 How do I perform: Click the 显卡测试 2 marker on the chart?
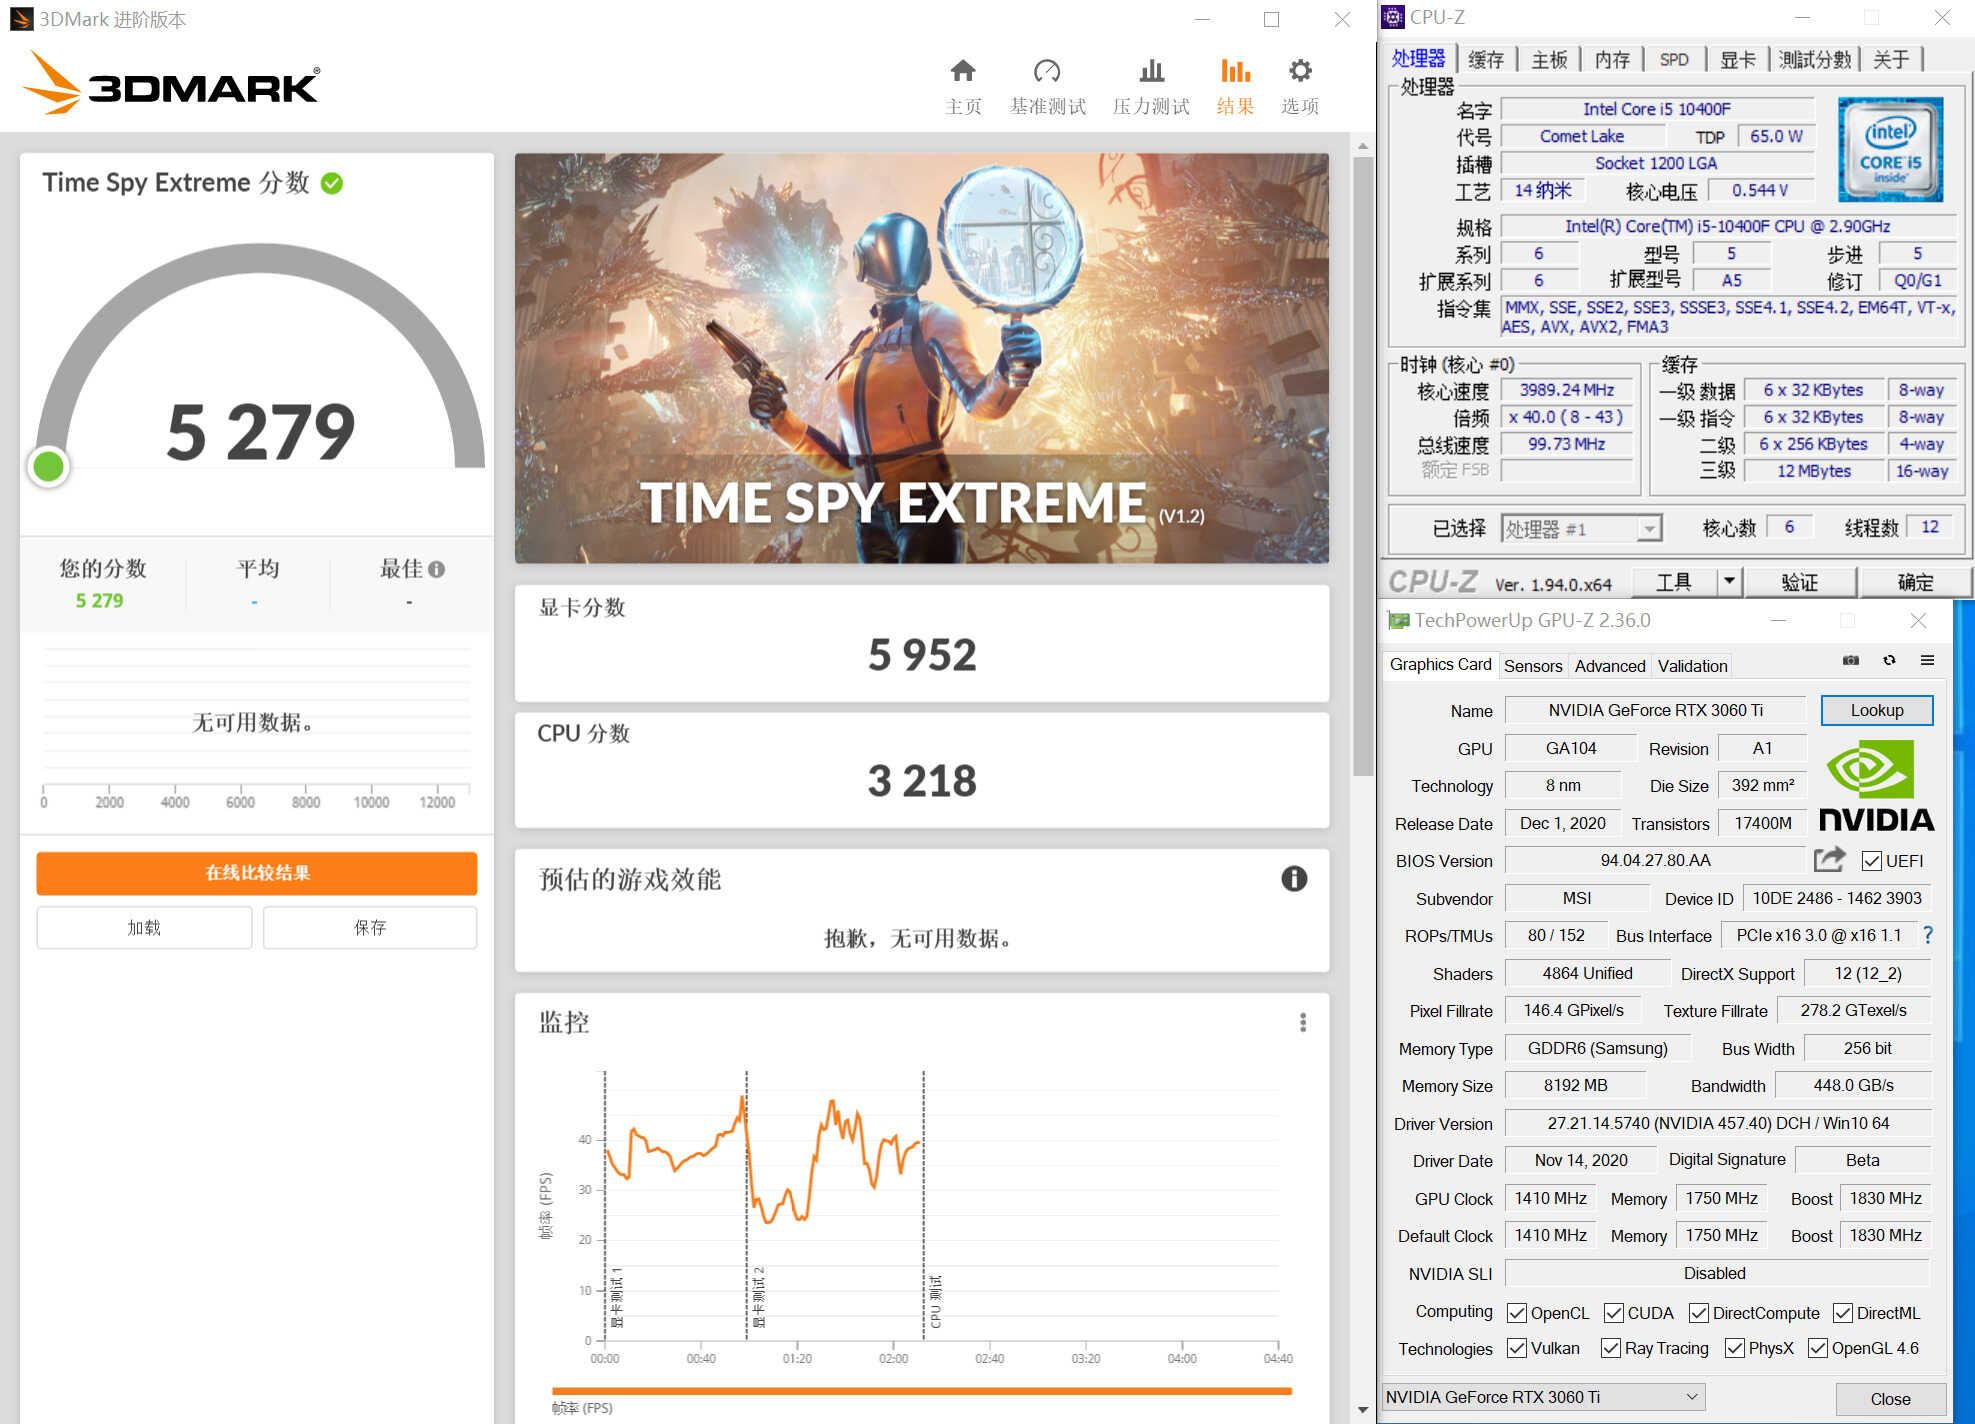coord(759,1297)
